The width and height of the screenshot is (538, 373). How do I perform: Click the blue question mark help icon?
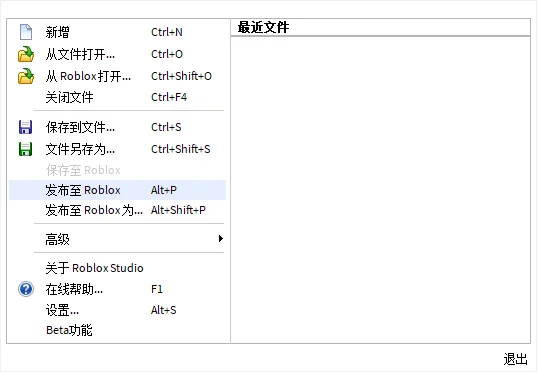click(x=26, y=289)
